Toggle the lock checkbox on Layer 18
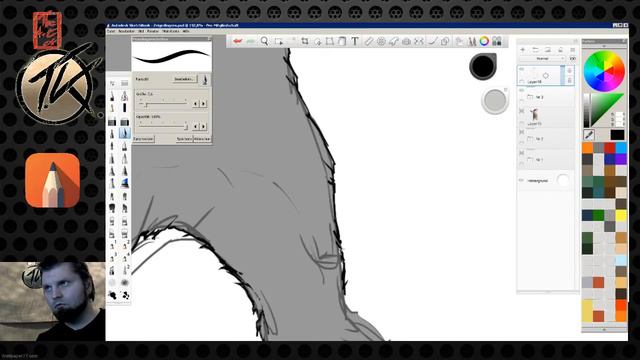640x360 pixels. [x=522, y=82]
